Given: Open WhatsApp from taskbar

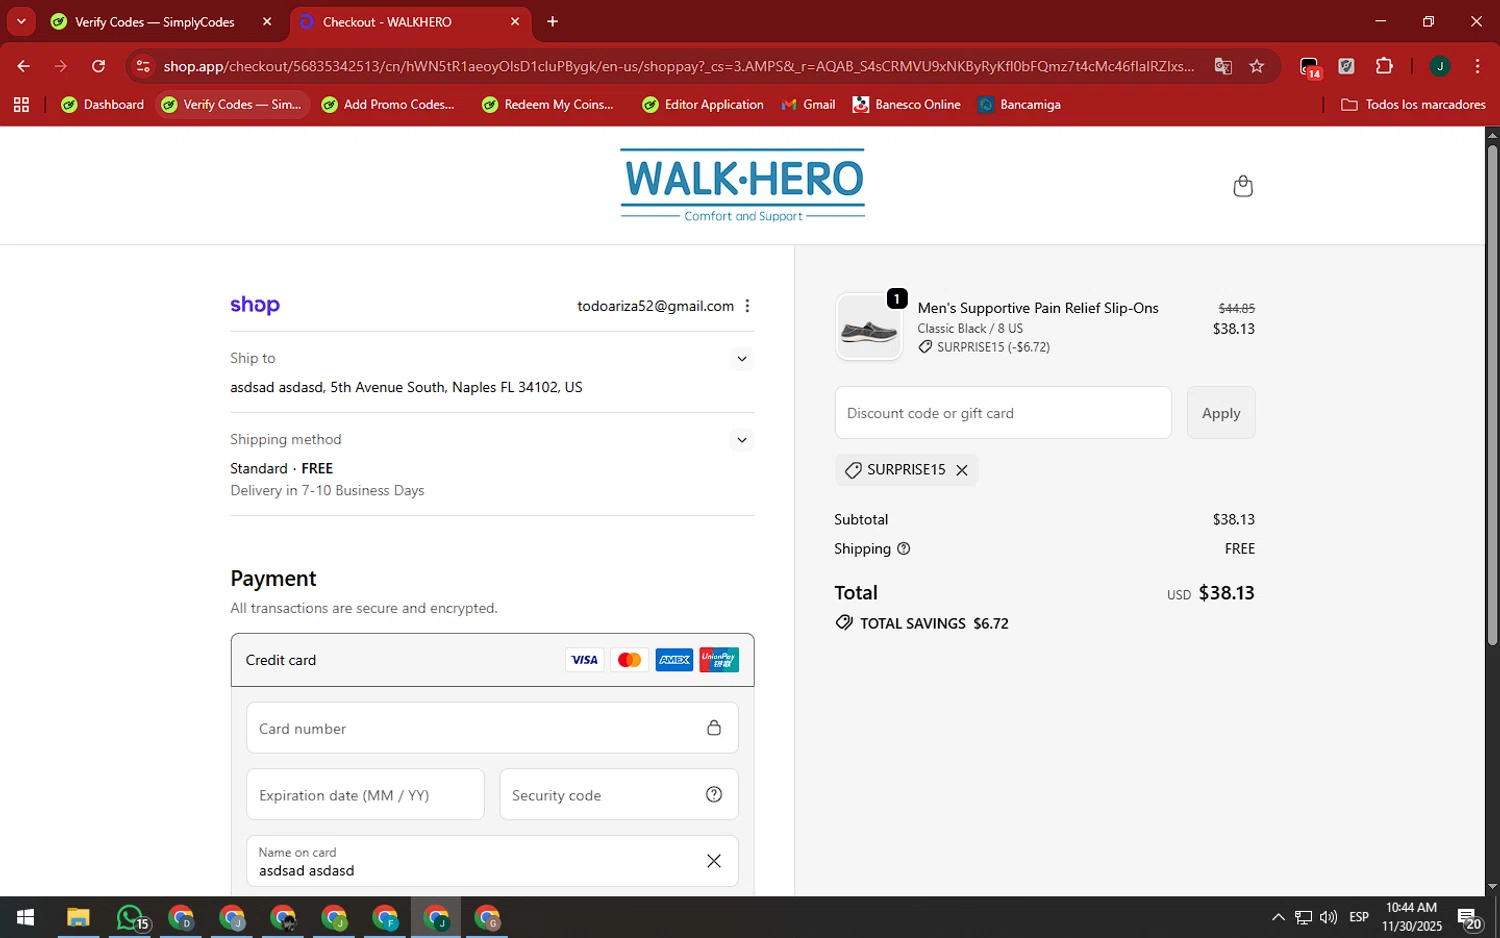Looking at the screenshot, I should 131,917.
